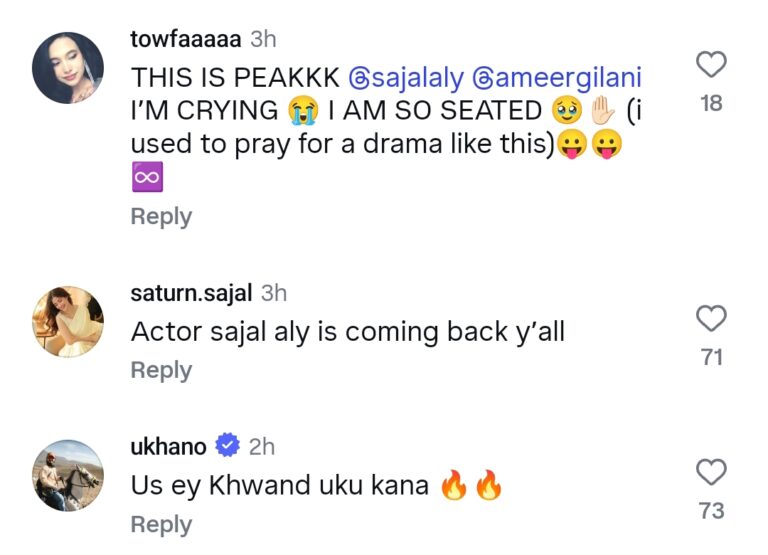View the 18 likes on towfaaaaa's comment
The height and width of the screenshot is (555, 768).
point(711,103)
